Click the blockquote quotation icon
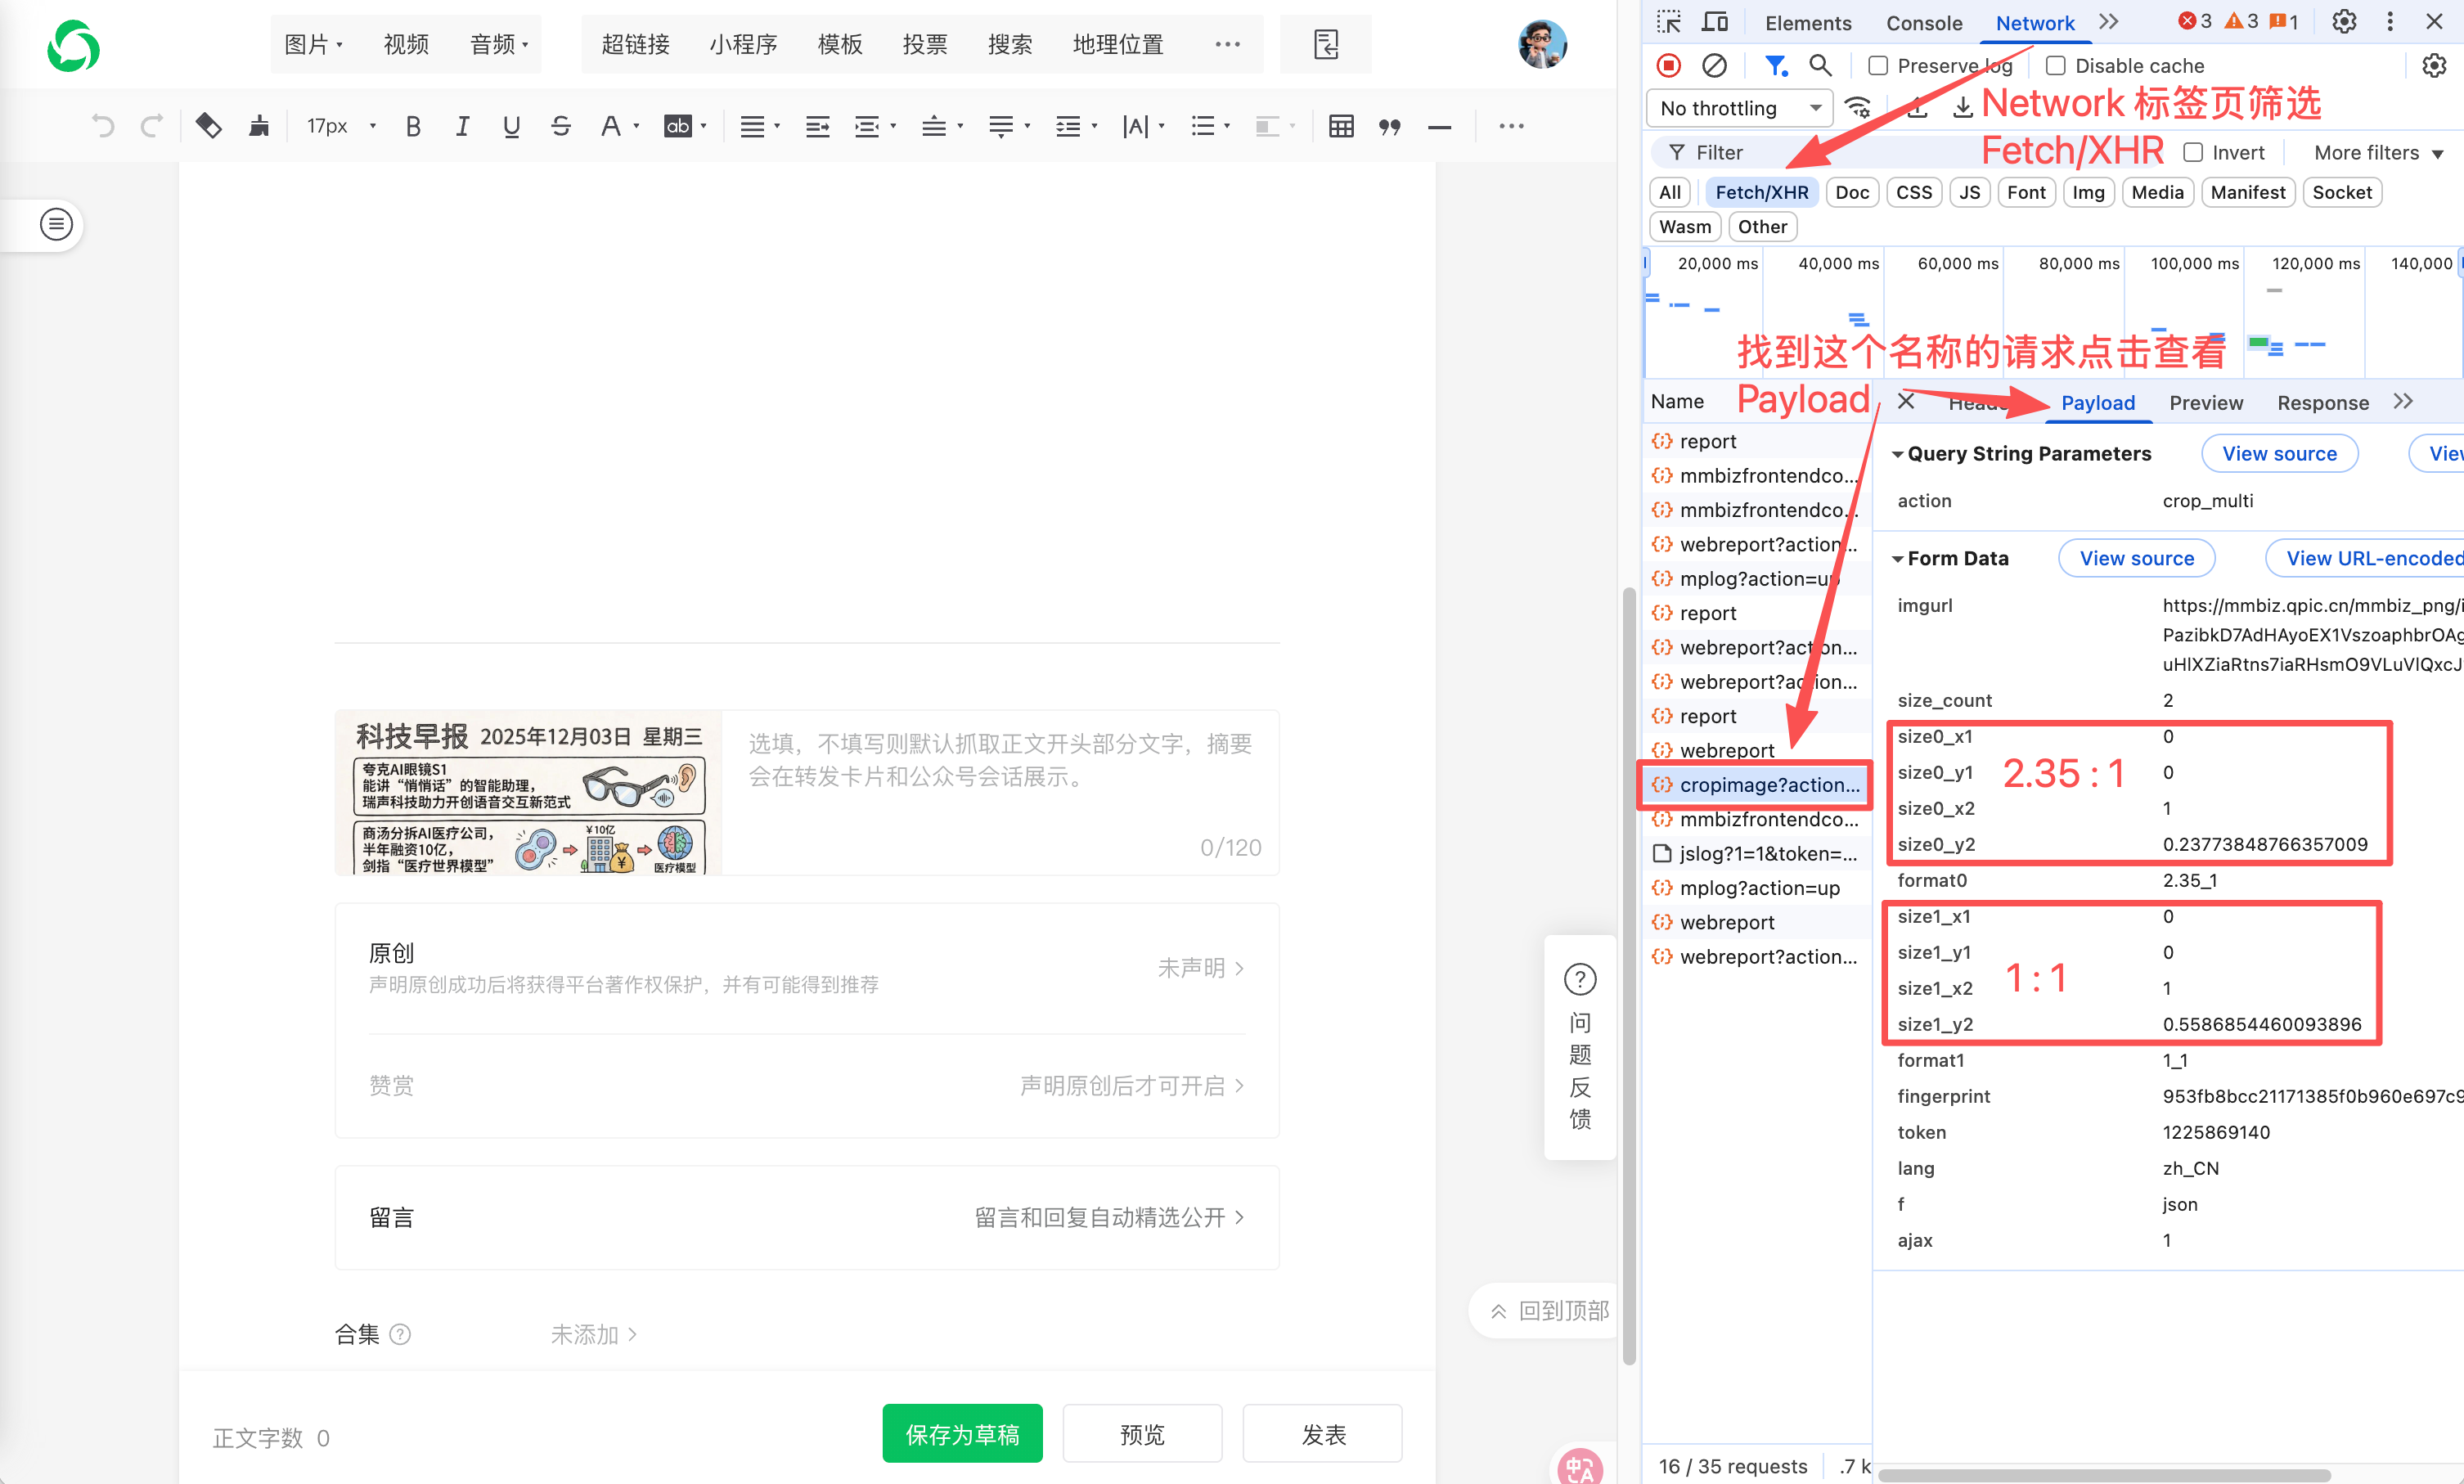The width and height of the screenshot is (2464, 1484). point(1390,126)
